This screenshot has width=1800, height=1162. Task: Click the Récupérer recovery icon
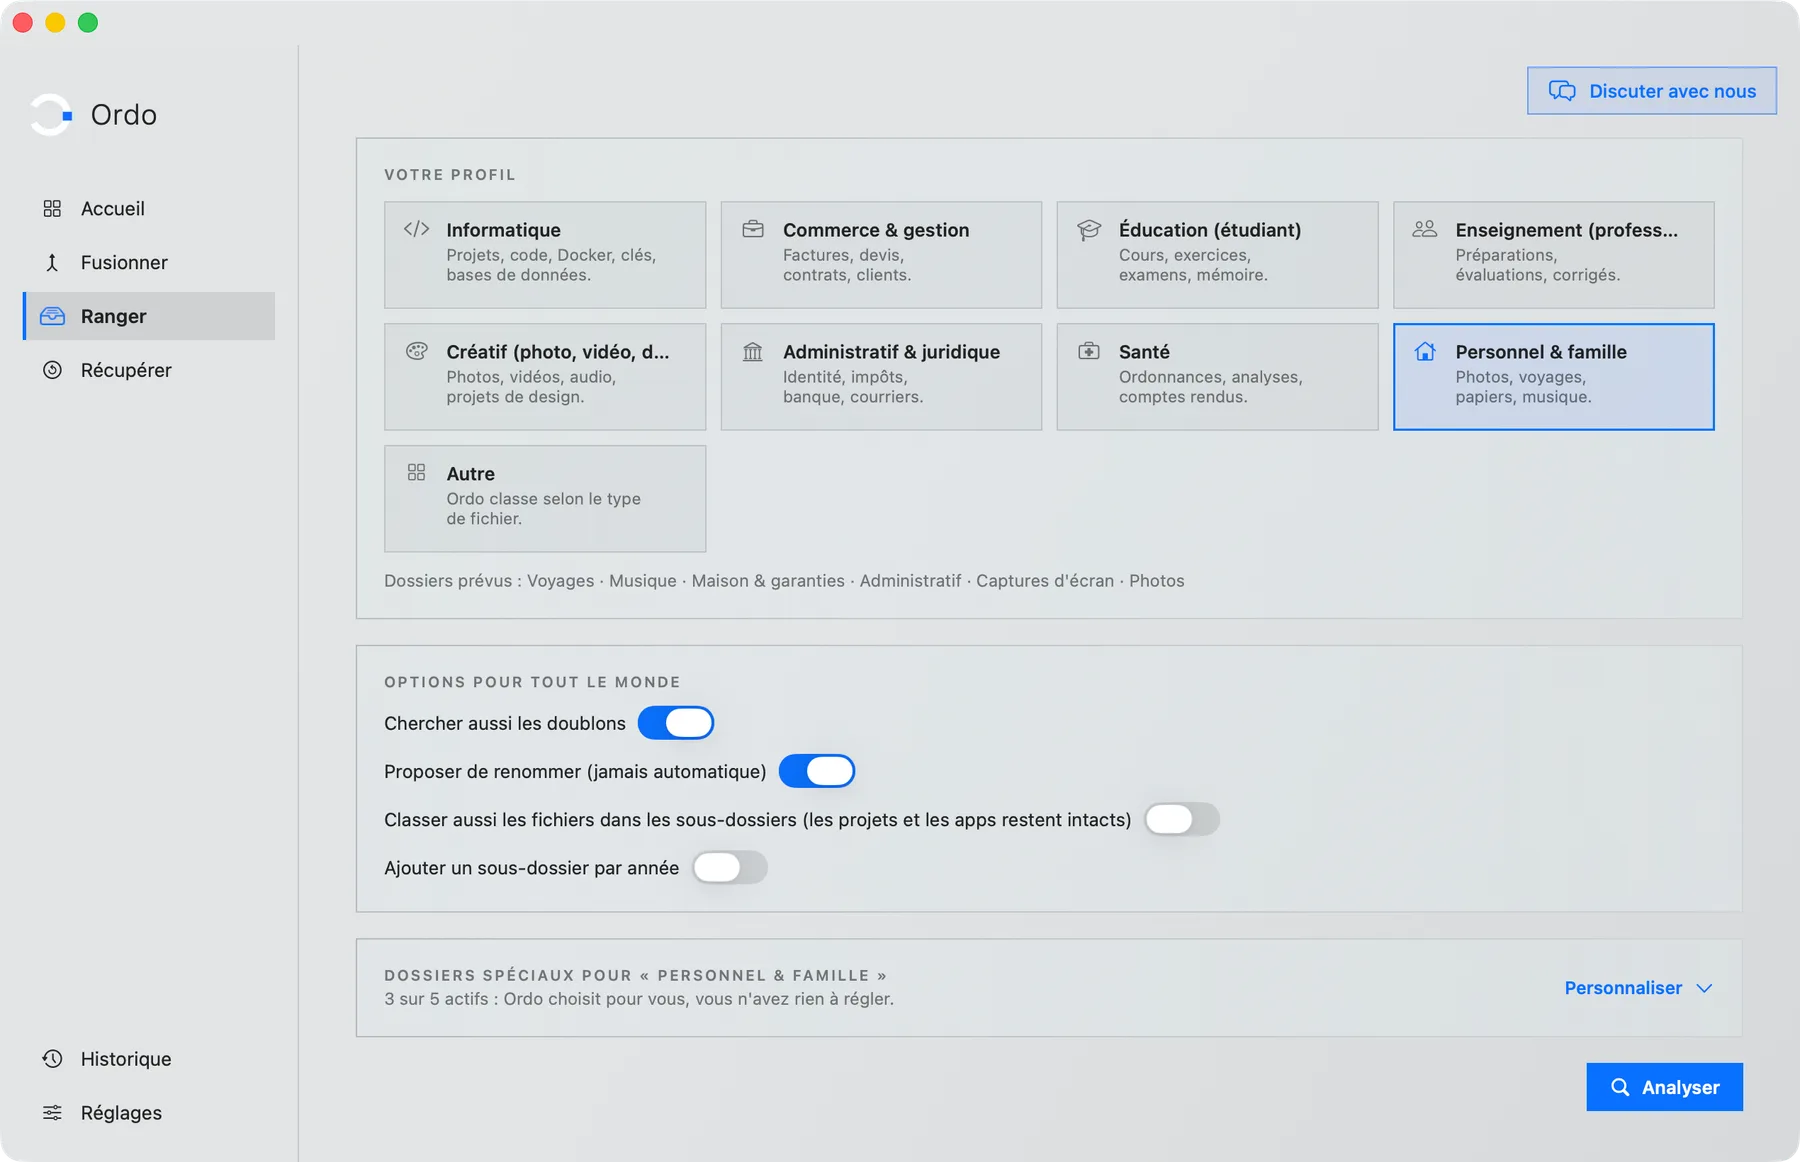click(x=52, y=370)
